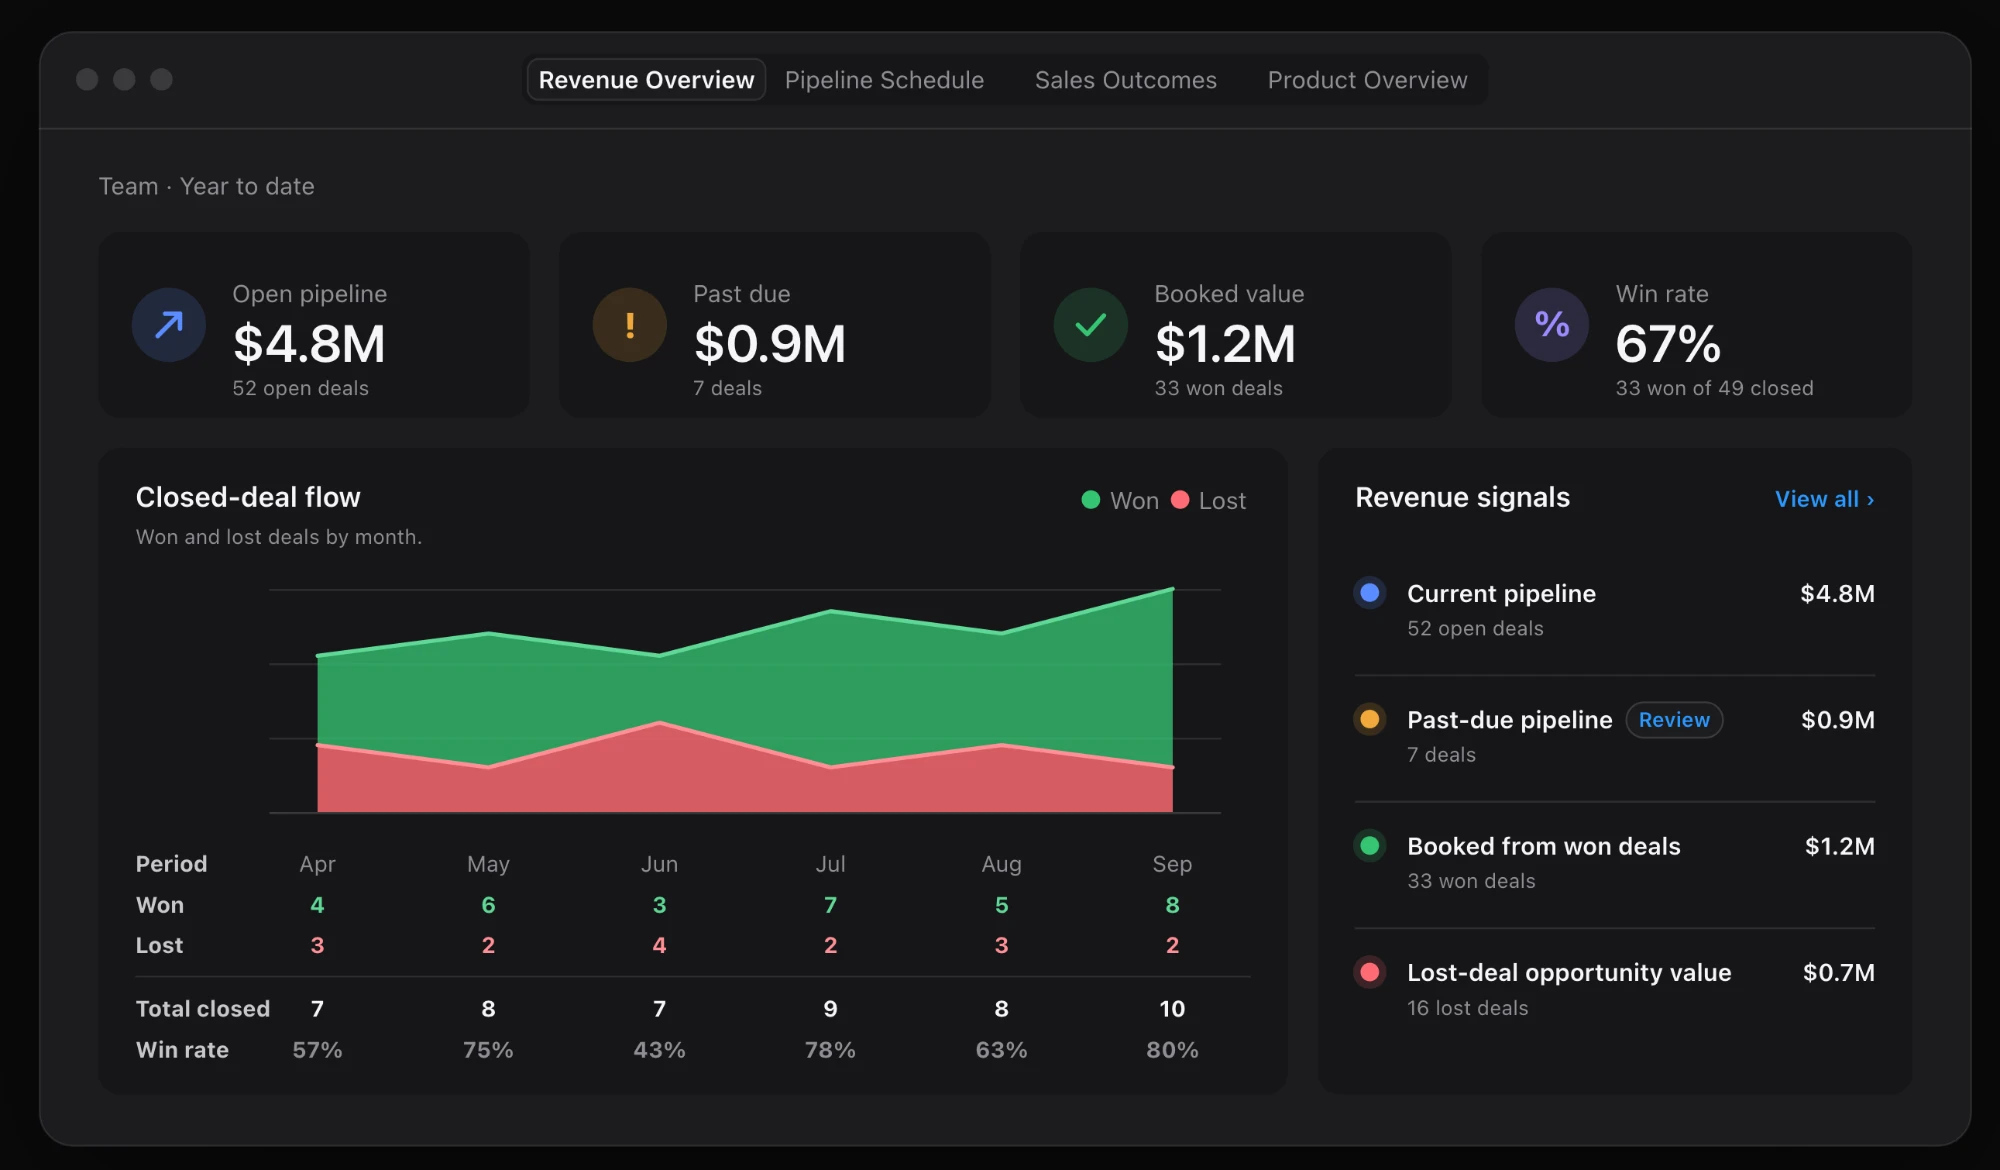Select the Past-due pipeline row title
The height and width of the screenshot is (1170, 2000).
pos(1509,720)
